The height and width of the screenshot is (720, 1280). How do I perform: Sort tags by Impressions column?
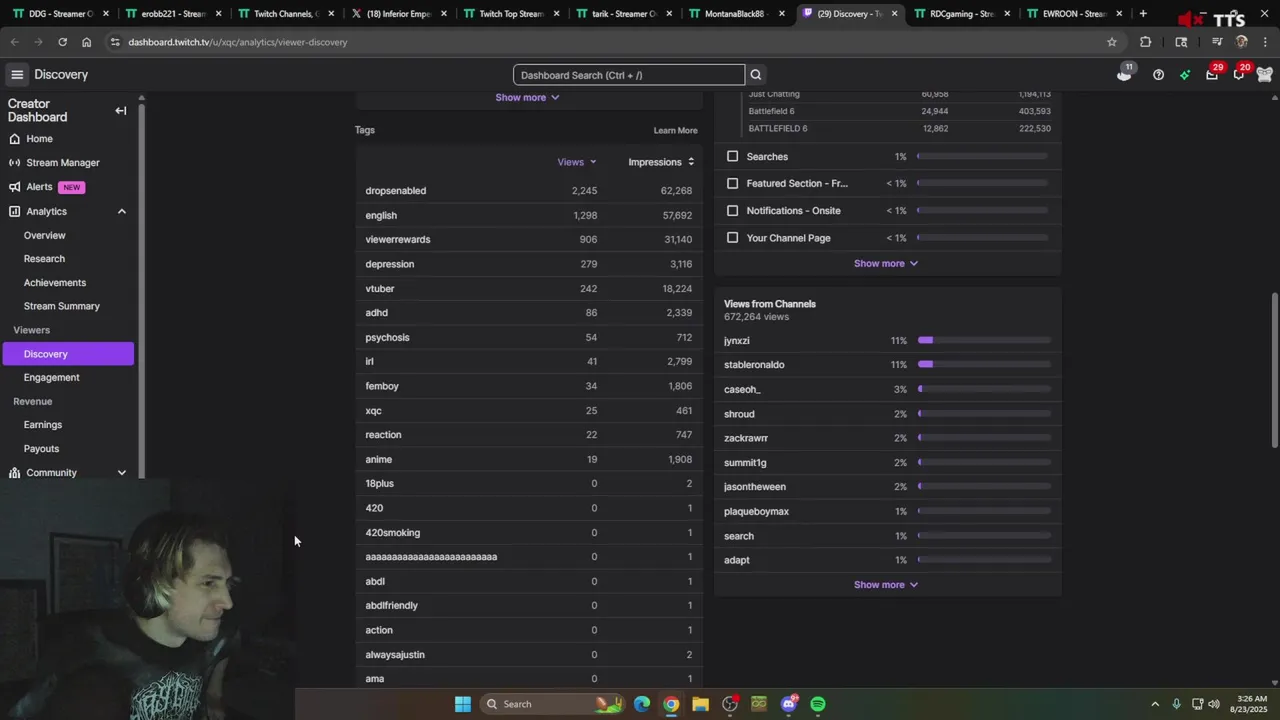[661, 162]
